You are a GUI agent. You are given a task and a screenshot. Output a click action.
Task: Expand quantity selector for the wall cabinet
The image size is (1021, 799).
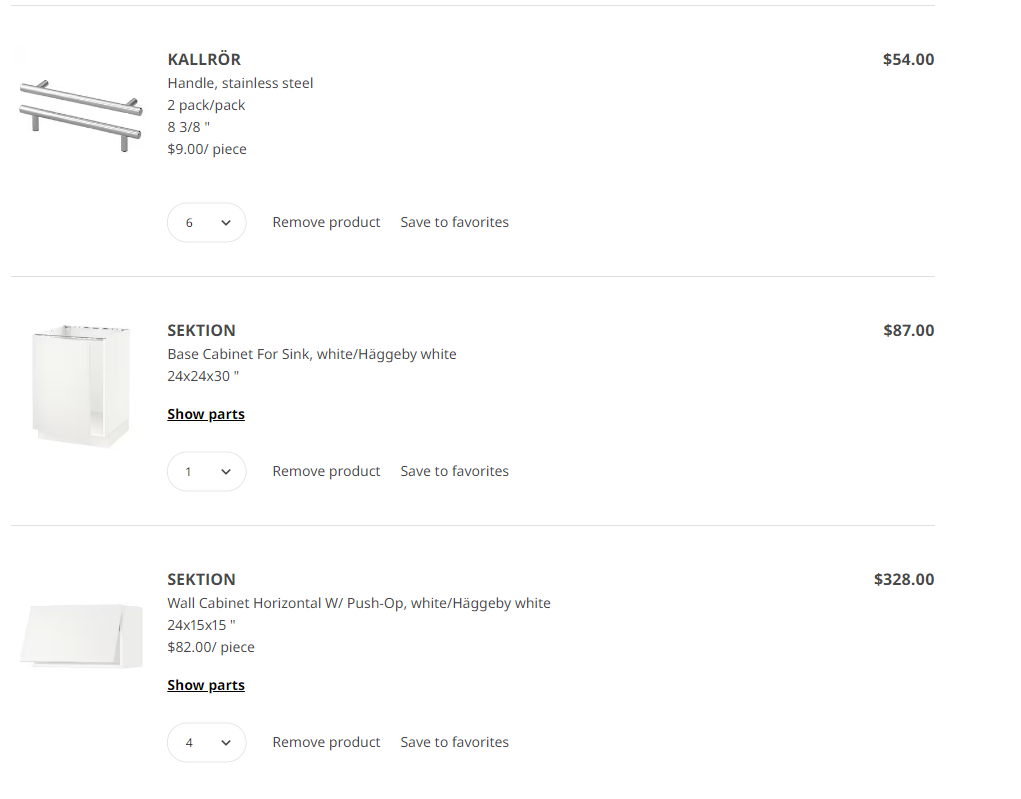(x=207, y=742)
